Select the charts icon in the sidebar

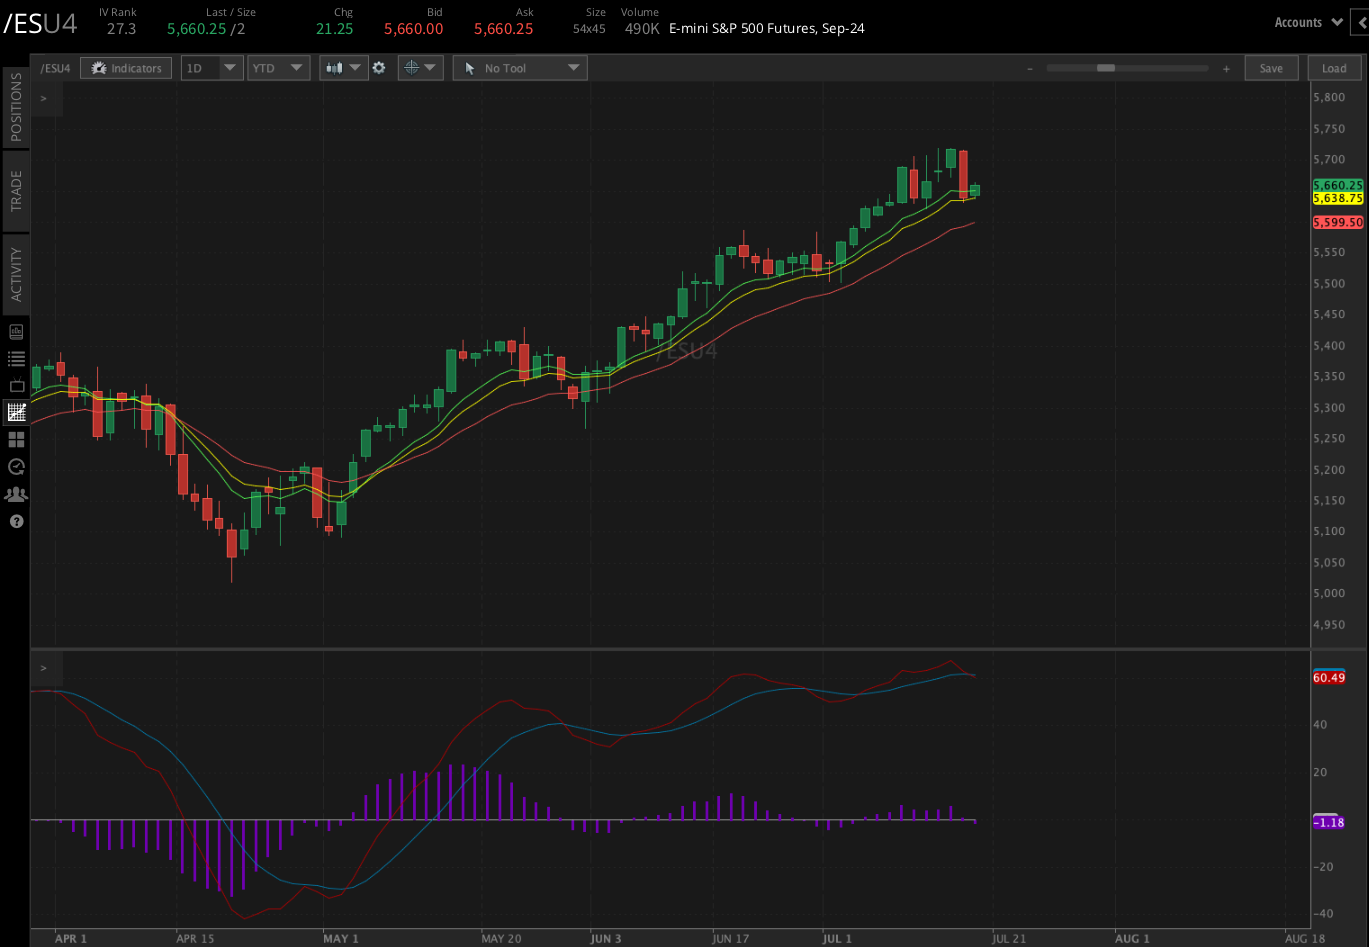pos(15,411)
